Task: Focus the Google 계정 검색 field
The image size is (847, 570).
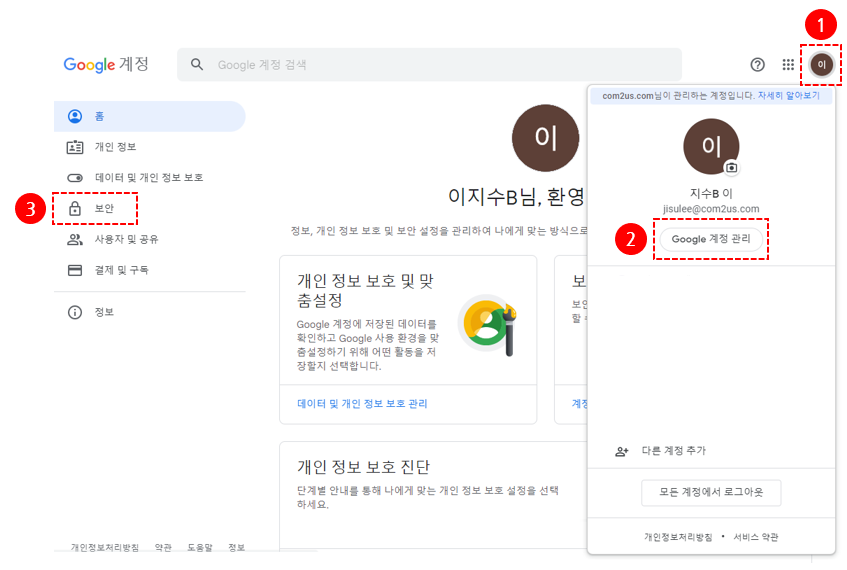Action: pyautogui.click(x=429, y=65)
